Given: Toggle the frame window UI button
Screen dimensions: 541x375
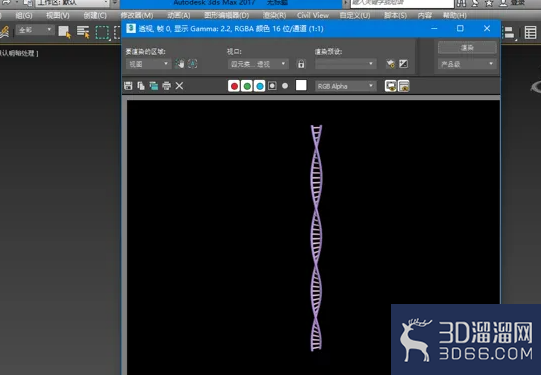Looking at the screenshot, I should pyautogui.click(x=403, y=86).
